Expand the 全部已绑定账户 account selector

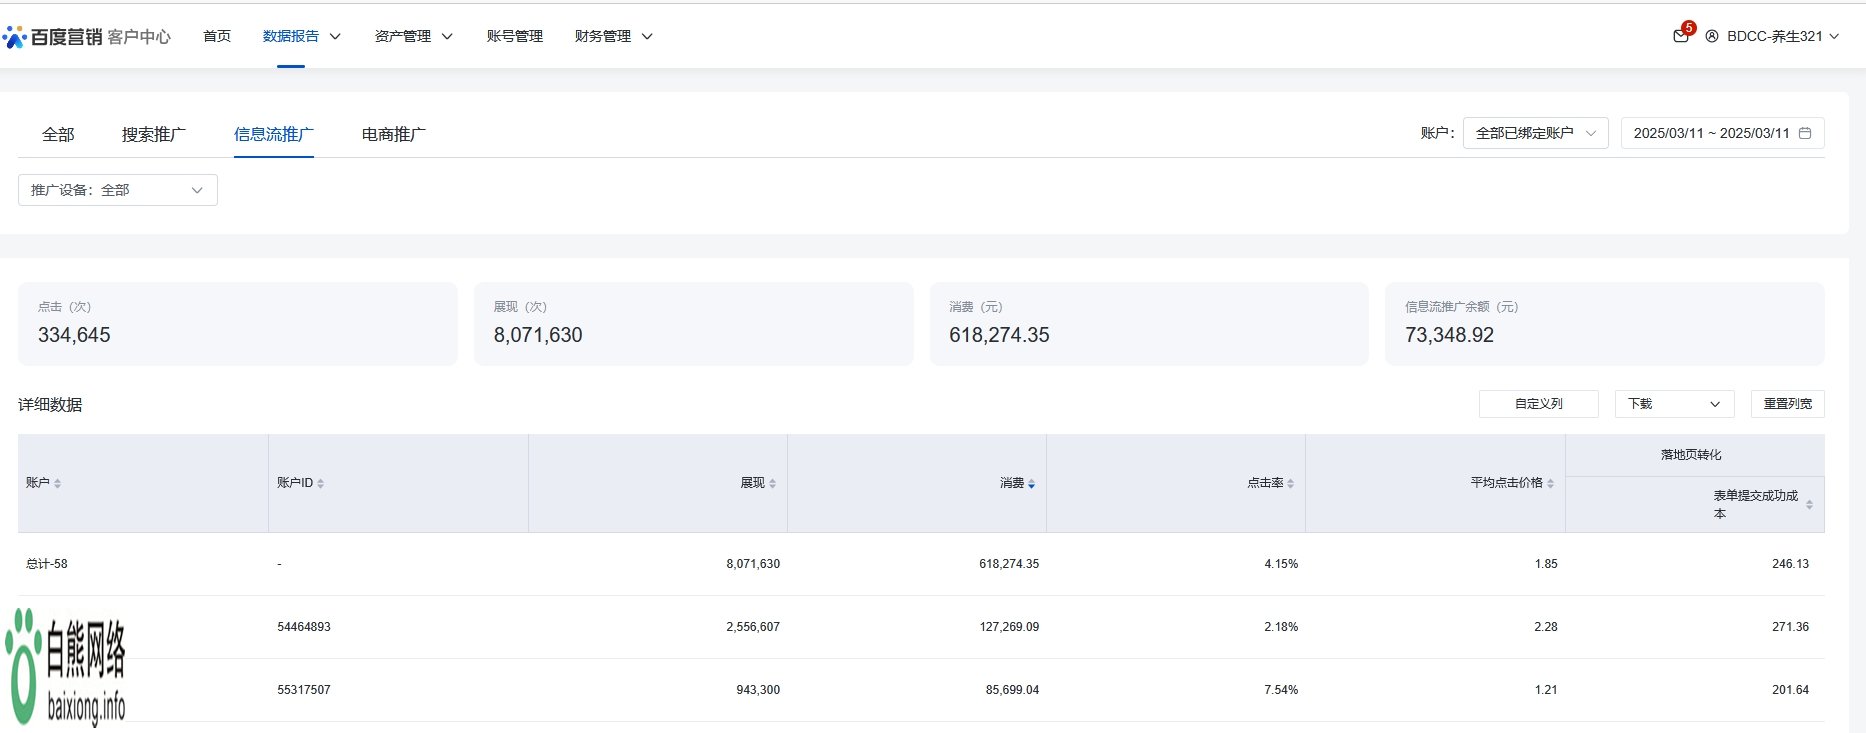click(1535, 133)
